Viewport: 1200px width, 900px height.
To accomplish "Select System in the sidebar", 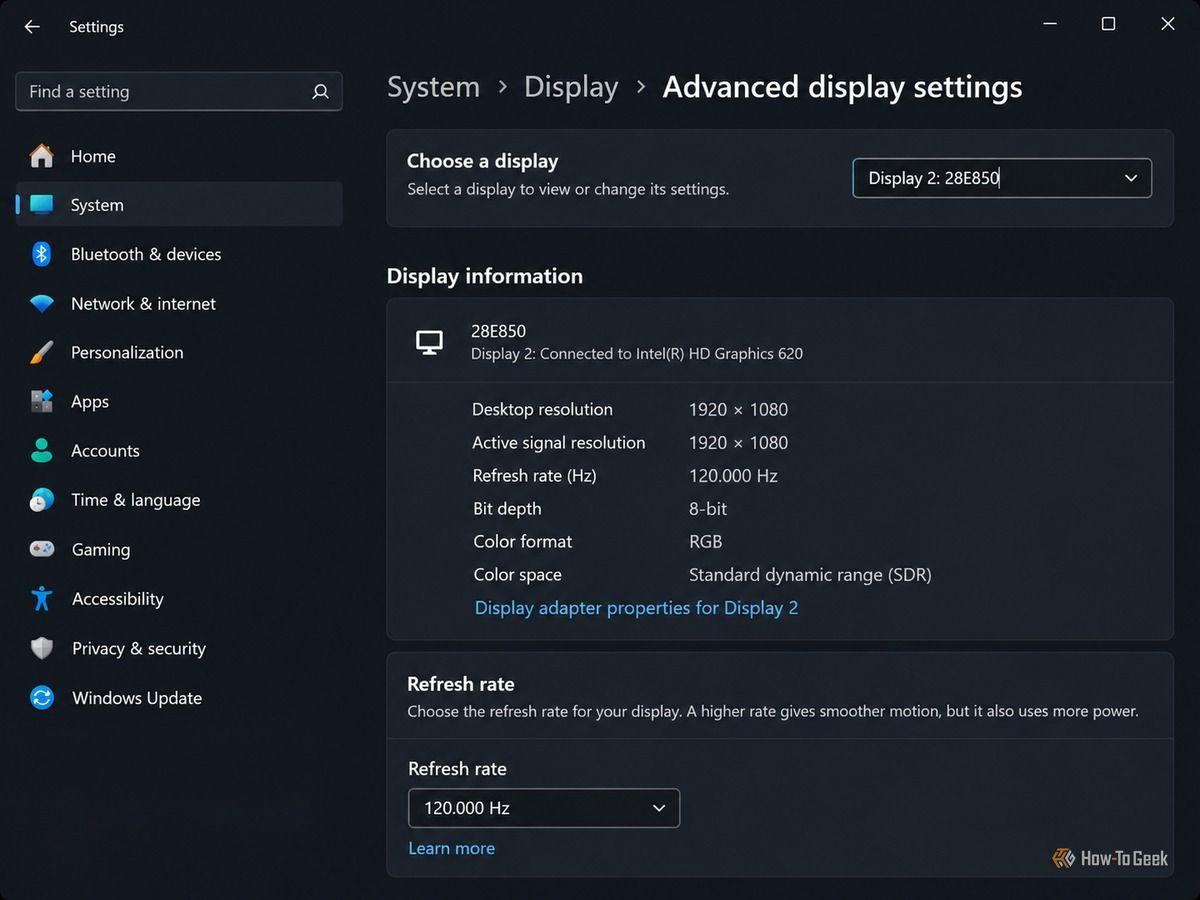I will pyautogui.click(x=179, y=205).
